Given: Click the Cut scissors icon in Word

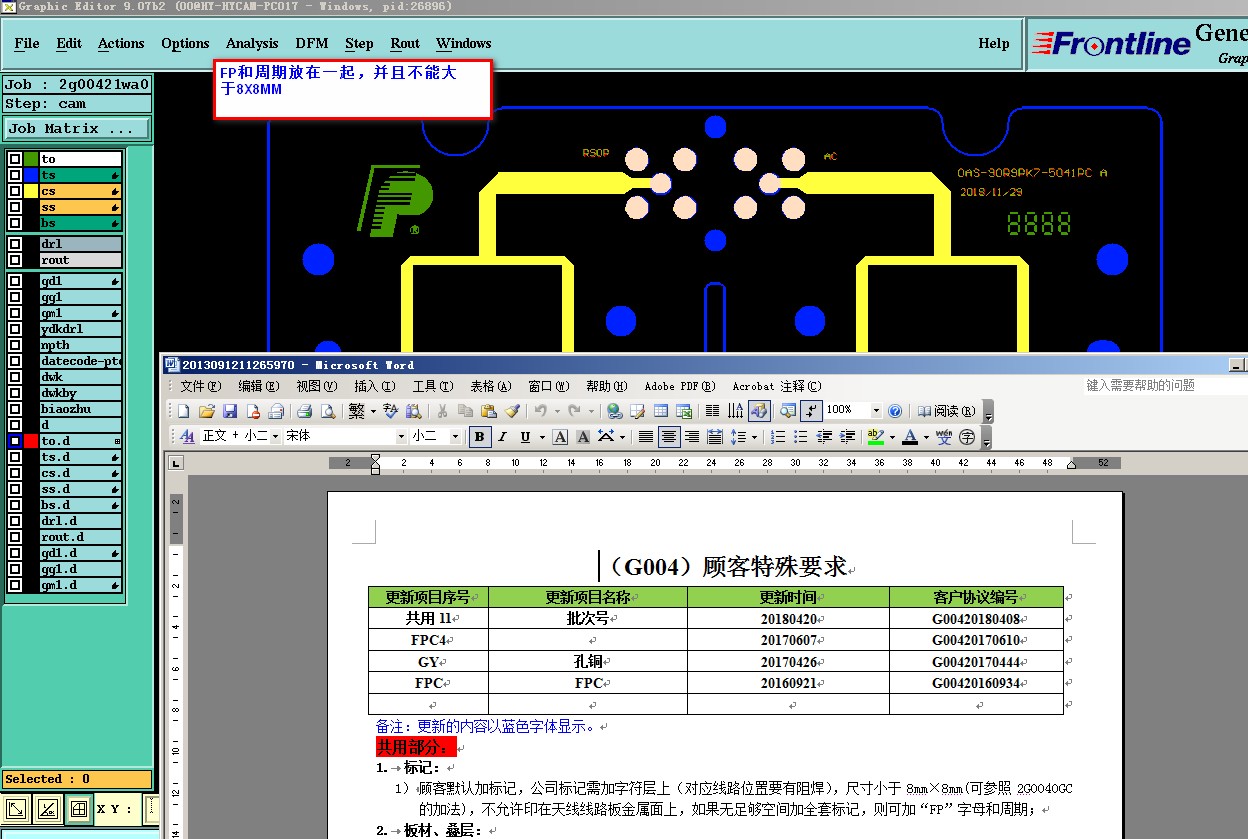Looking at the screenshot, I should 442,411.
